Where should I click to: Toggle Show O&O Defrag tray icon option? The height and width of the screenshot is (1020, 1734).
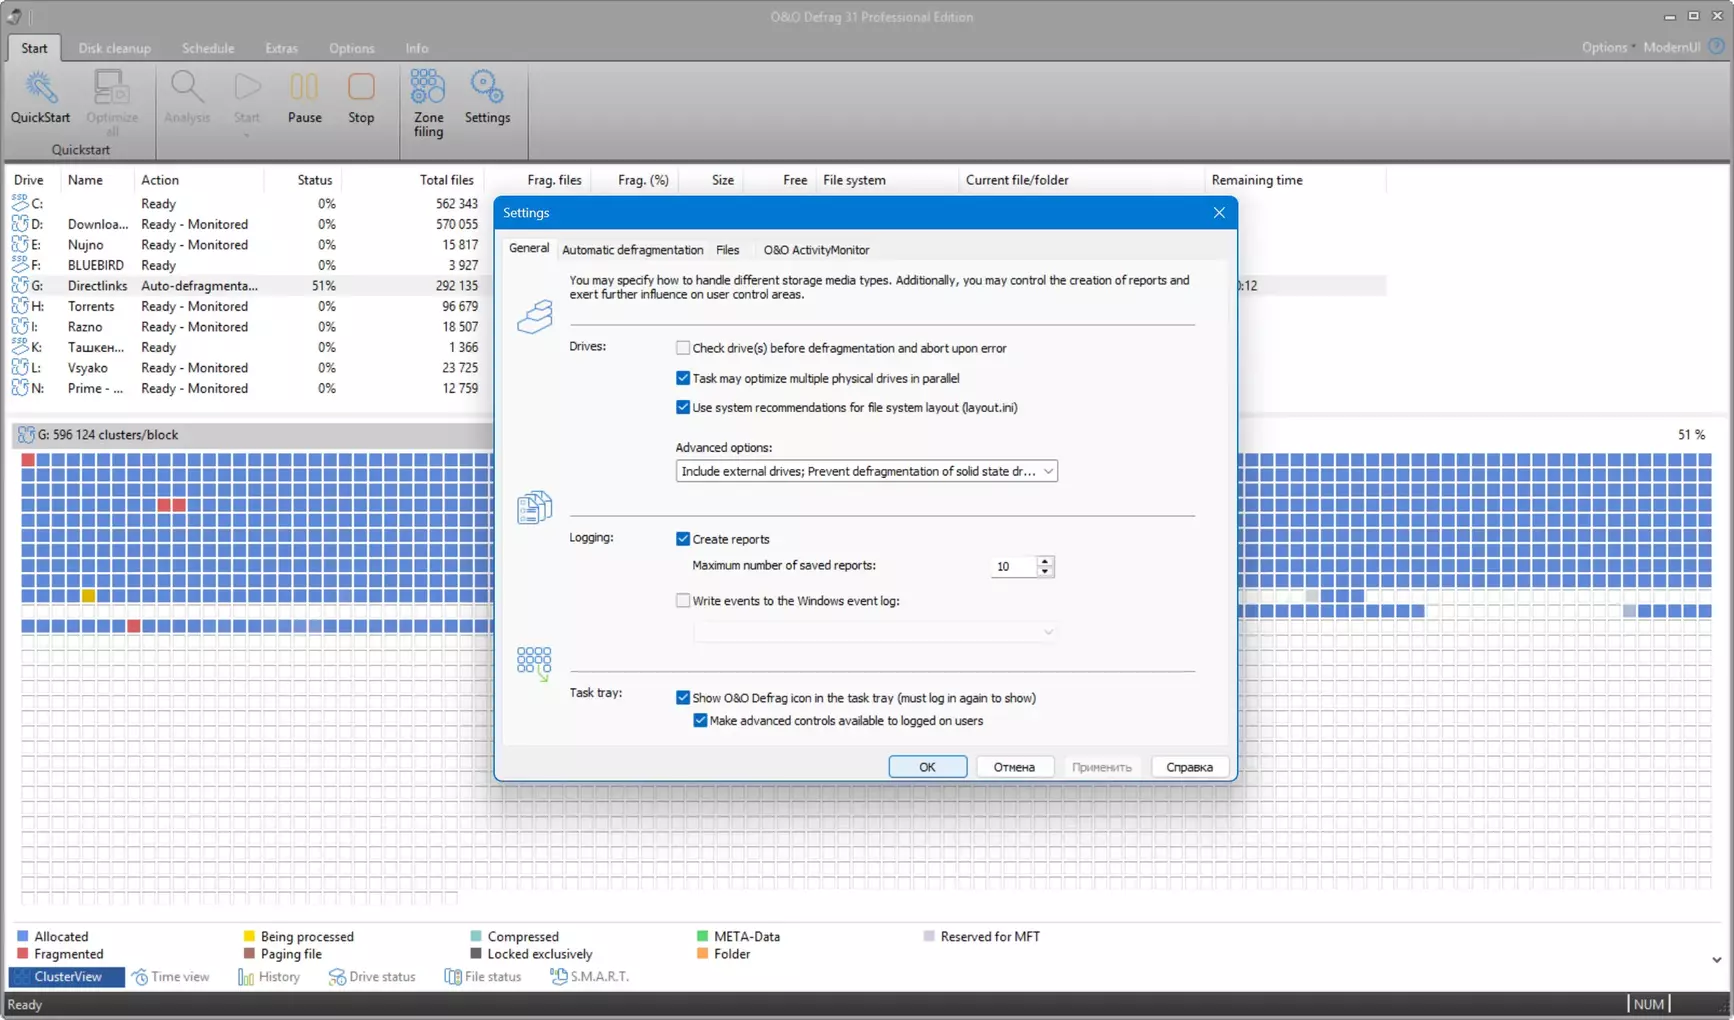[683, 698]
